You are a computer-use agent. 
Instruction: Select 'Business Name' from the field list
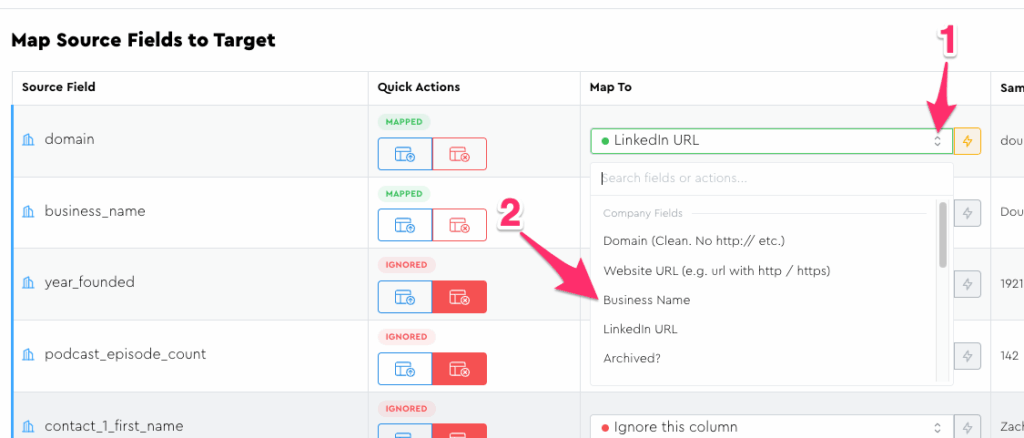pos(646,300)
